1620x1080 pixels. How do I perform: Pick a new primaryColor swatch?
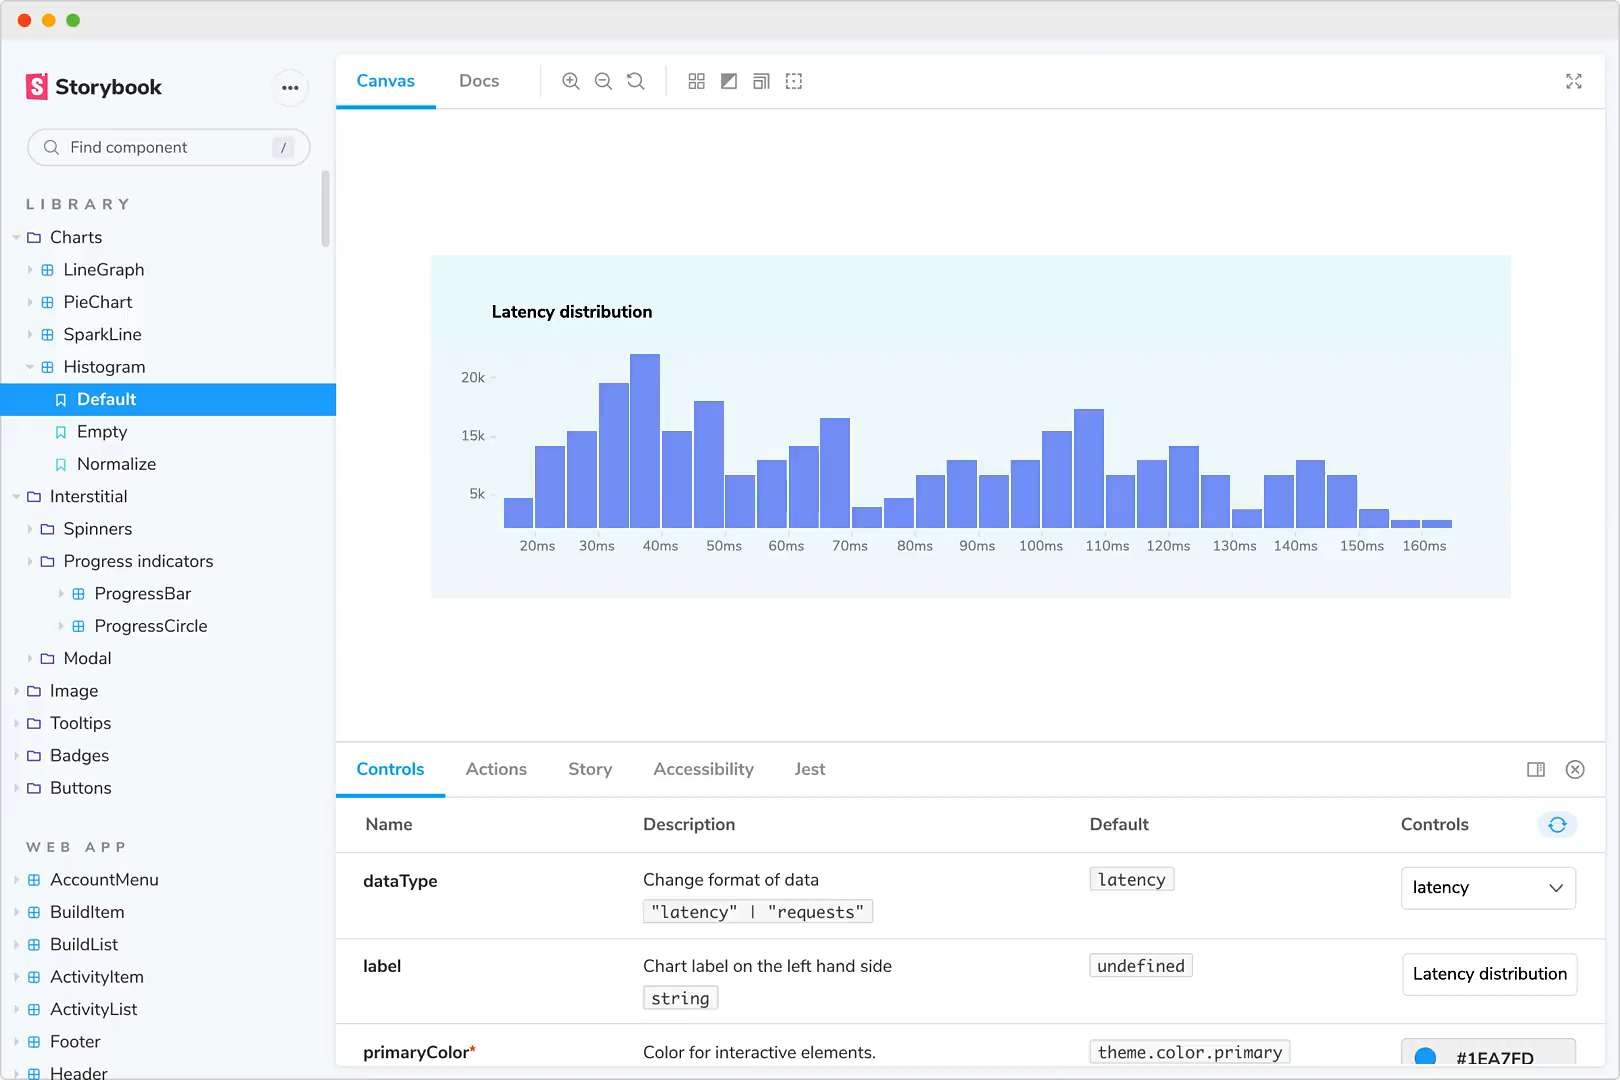[1427, 1053]
